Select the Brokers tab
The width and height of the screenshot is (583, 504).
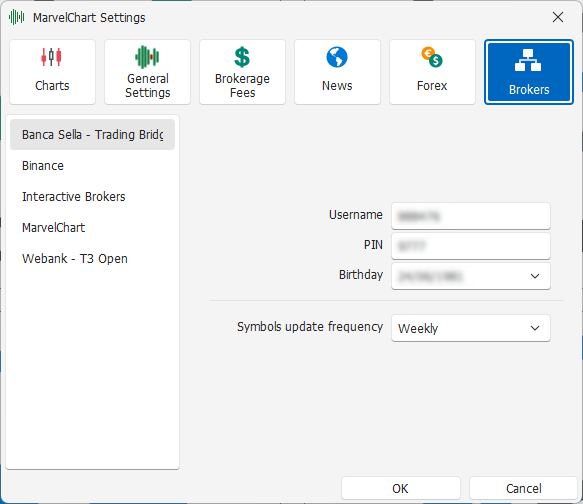point(529,72)
